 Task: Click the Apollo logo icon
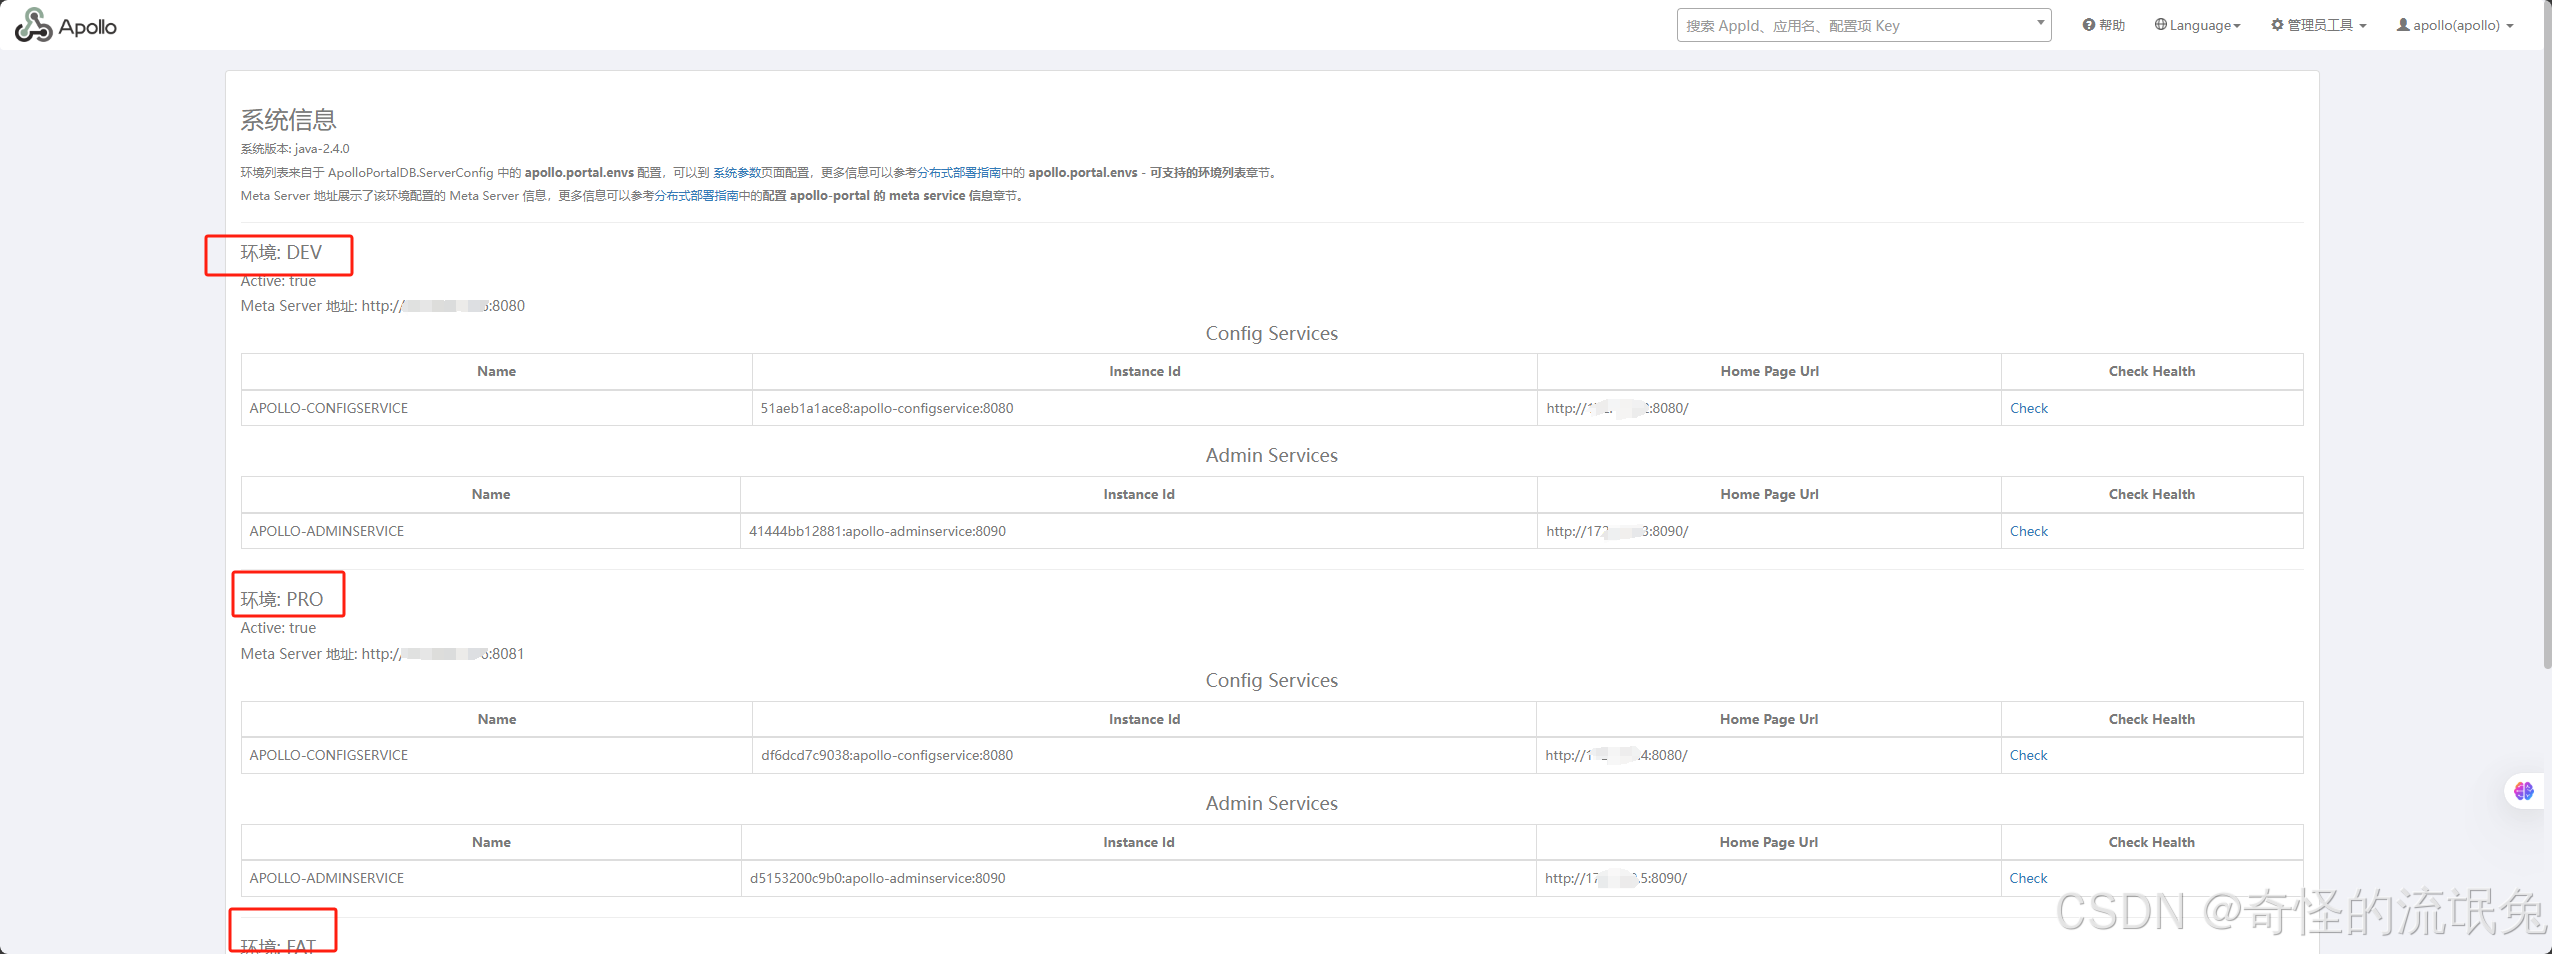[33, 25]
